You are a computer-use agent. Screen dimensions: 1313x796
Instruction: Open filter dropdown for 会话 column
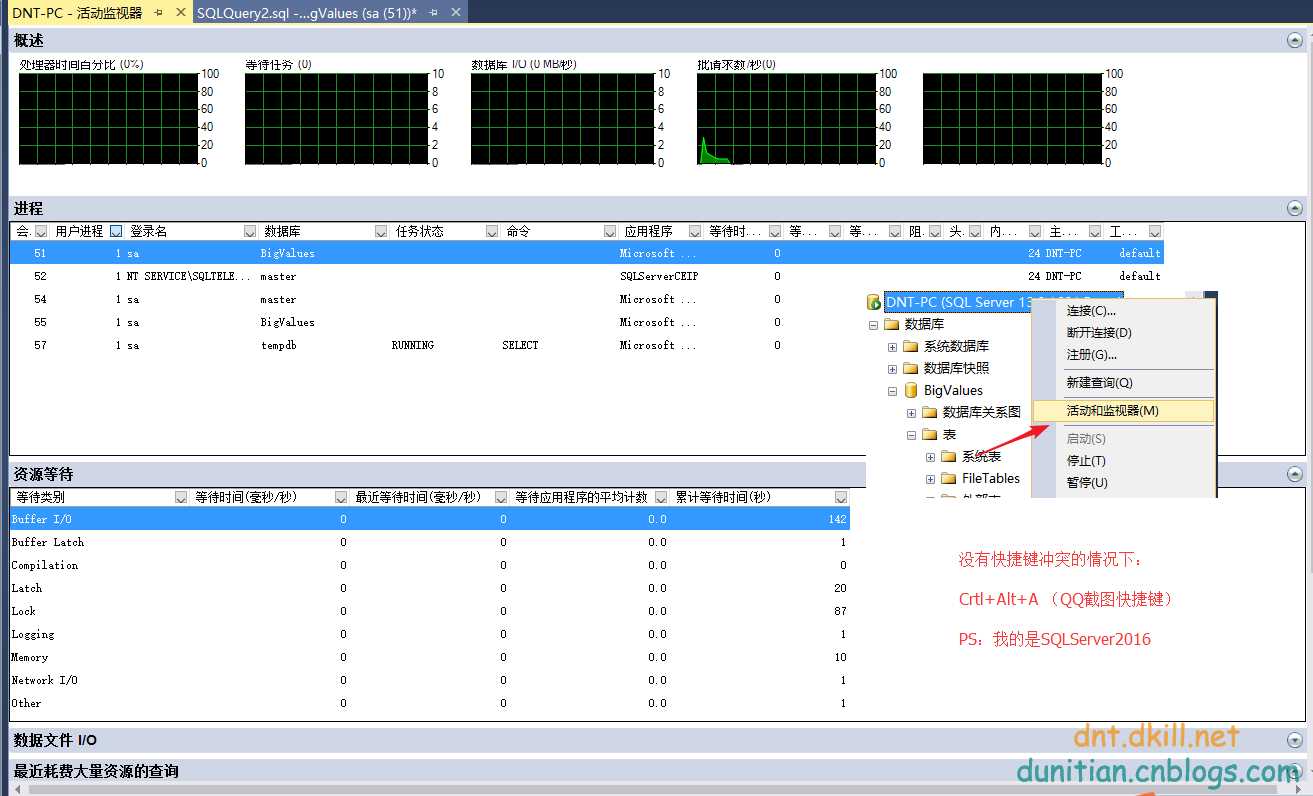tap(41, 231)
